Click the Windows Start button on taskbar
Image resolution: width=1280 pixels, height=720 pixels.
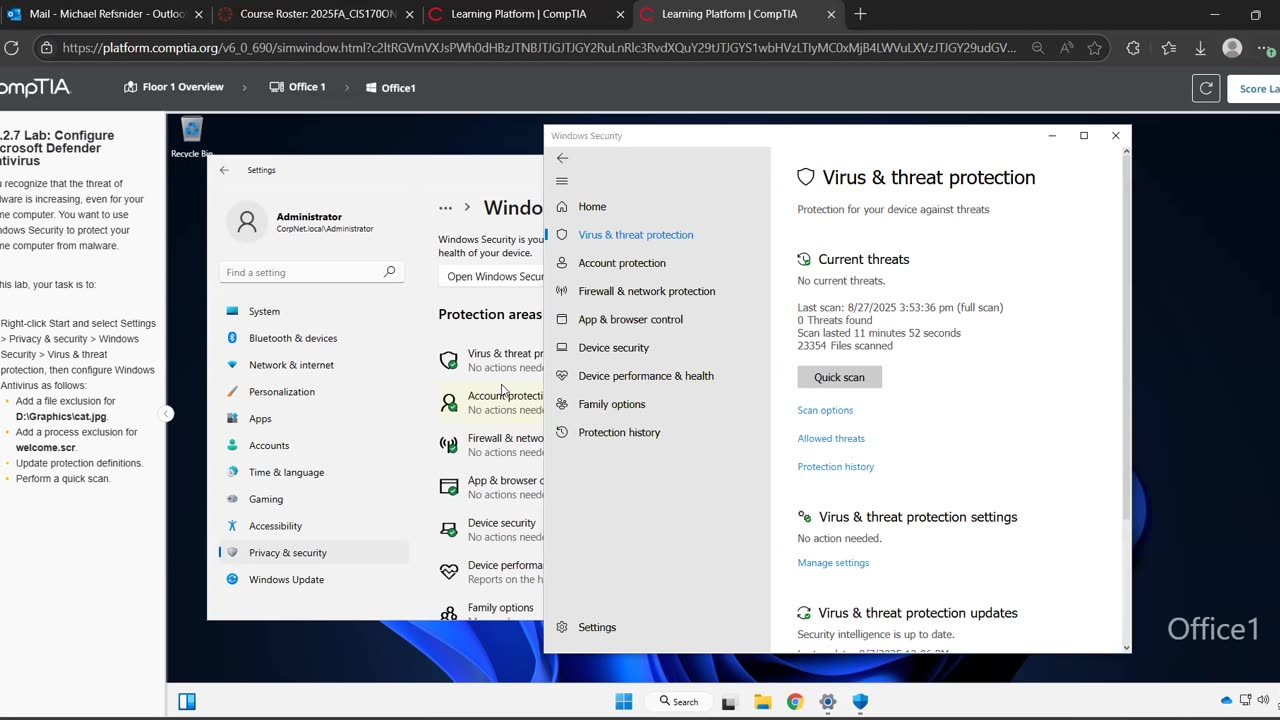pyautogui.click(x=624, y=701)
